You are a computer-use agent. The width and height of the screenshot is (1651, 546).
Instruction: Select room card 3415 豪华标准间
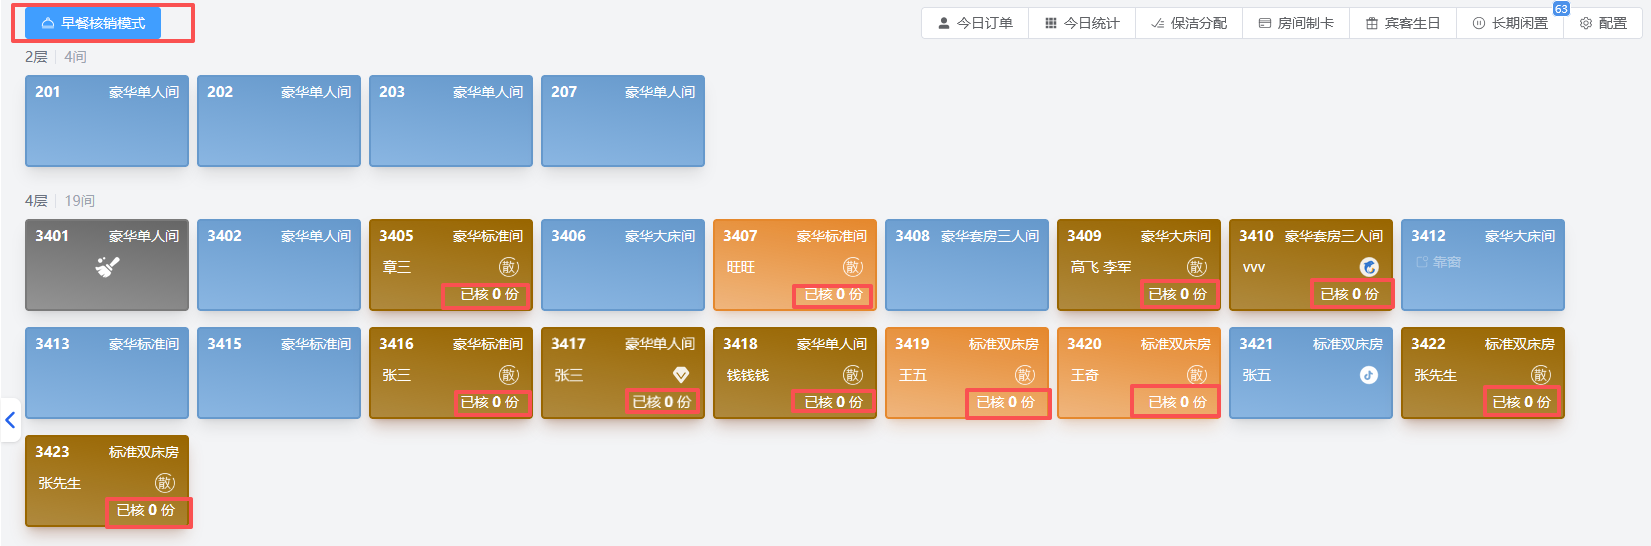click(279, 373)
